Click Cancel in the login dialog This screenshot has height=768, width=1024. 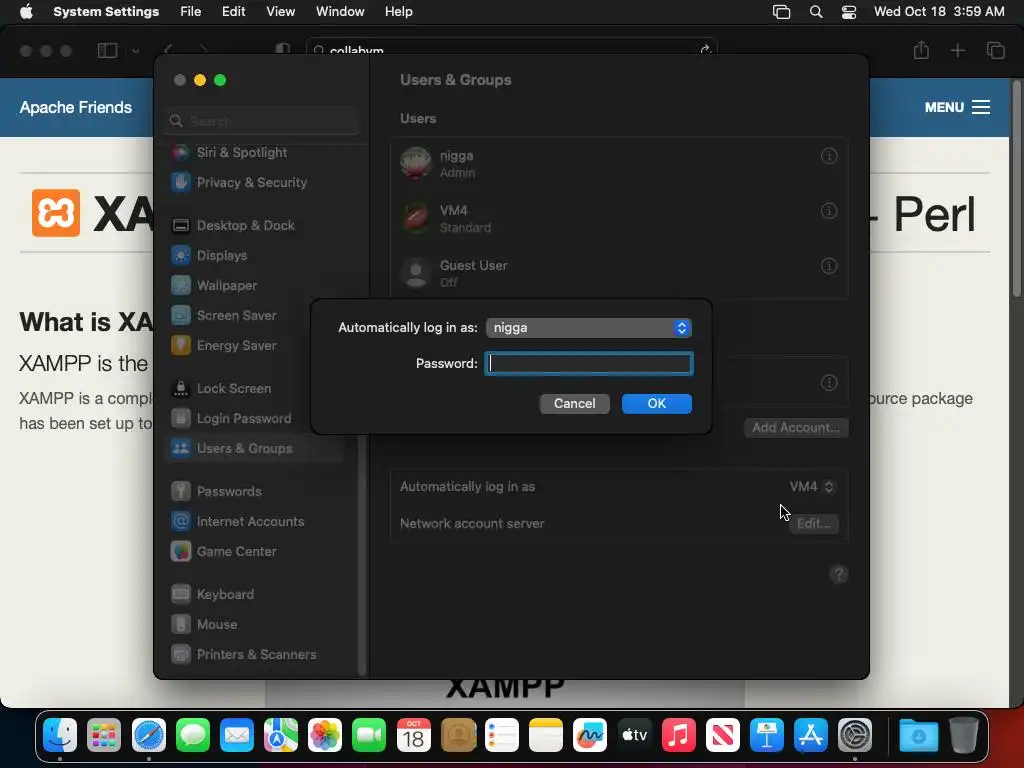click(x=575, y=404)
